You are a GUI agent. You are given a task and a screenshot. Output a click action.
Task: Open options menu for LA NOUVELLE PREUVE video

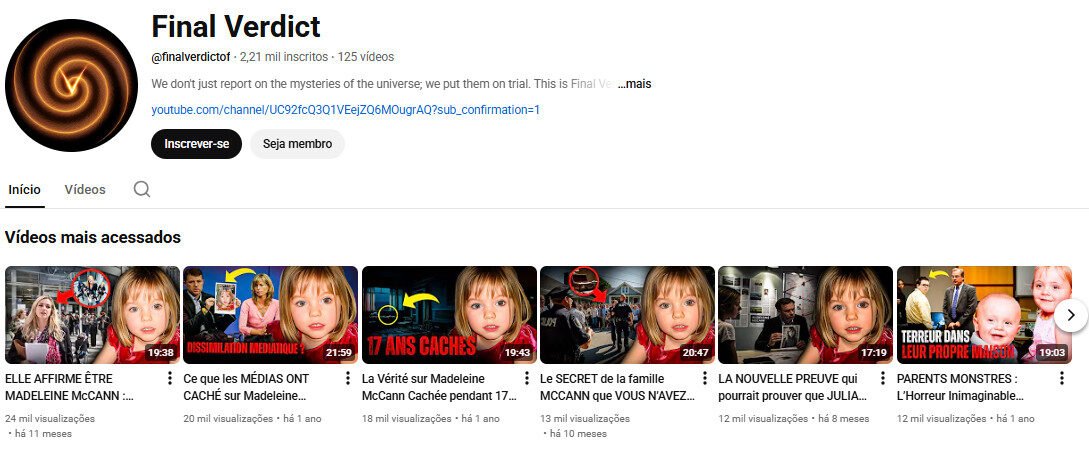pos(882,379)
